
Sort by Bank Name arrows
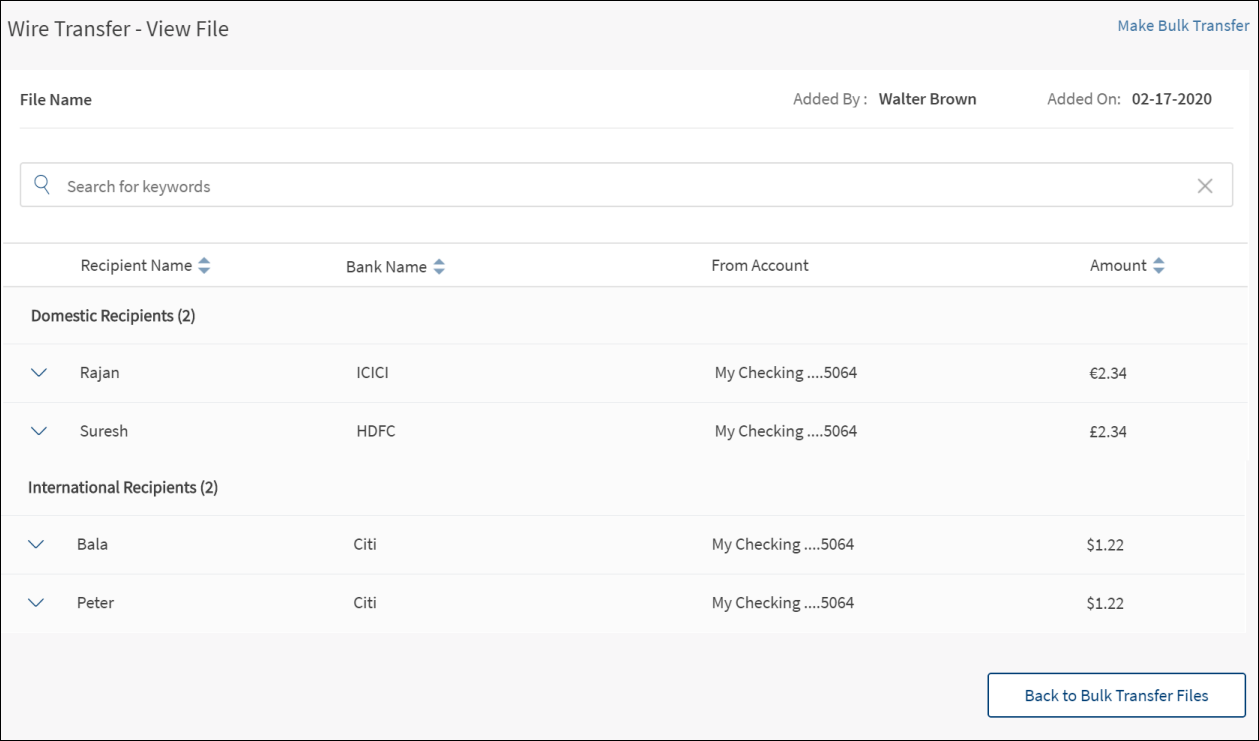point(439,267)
